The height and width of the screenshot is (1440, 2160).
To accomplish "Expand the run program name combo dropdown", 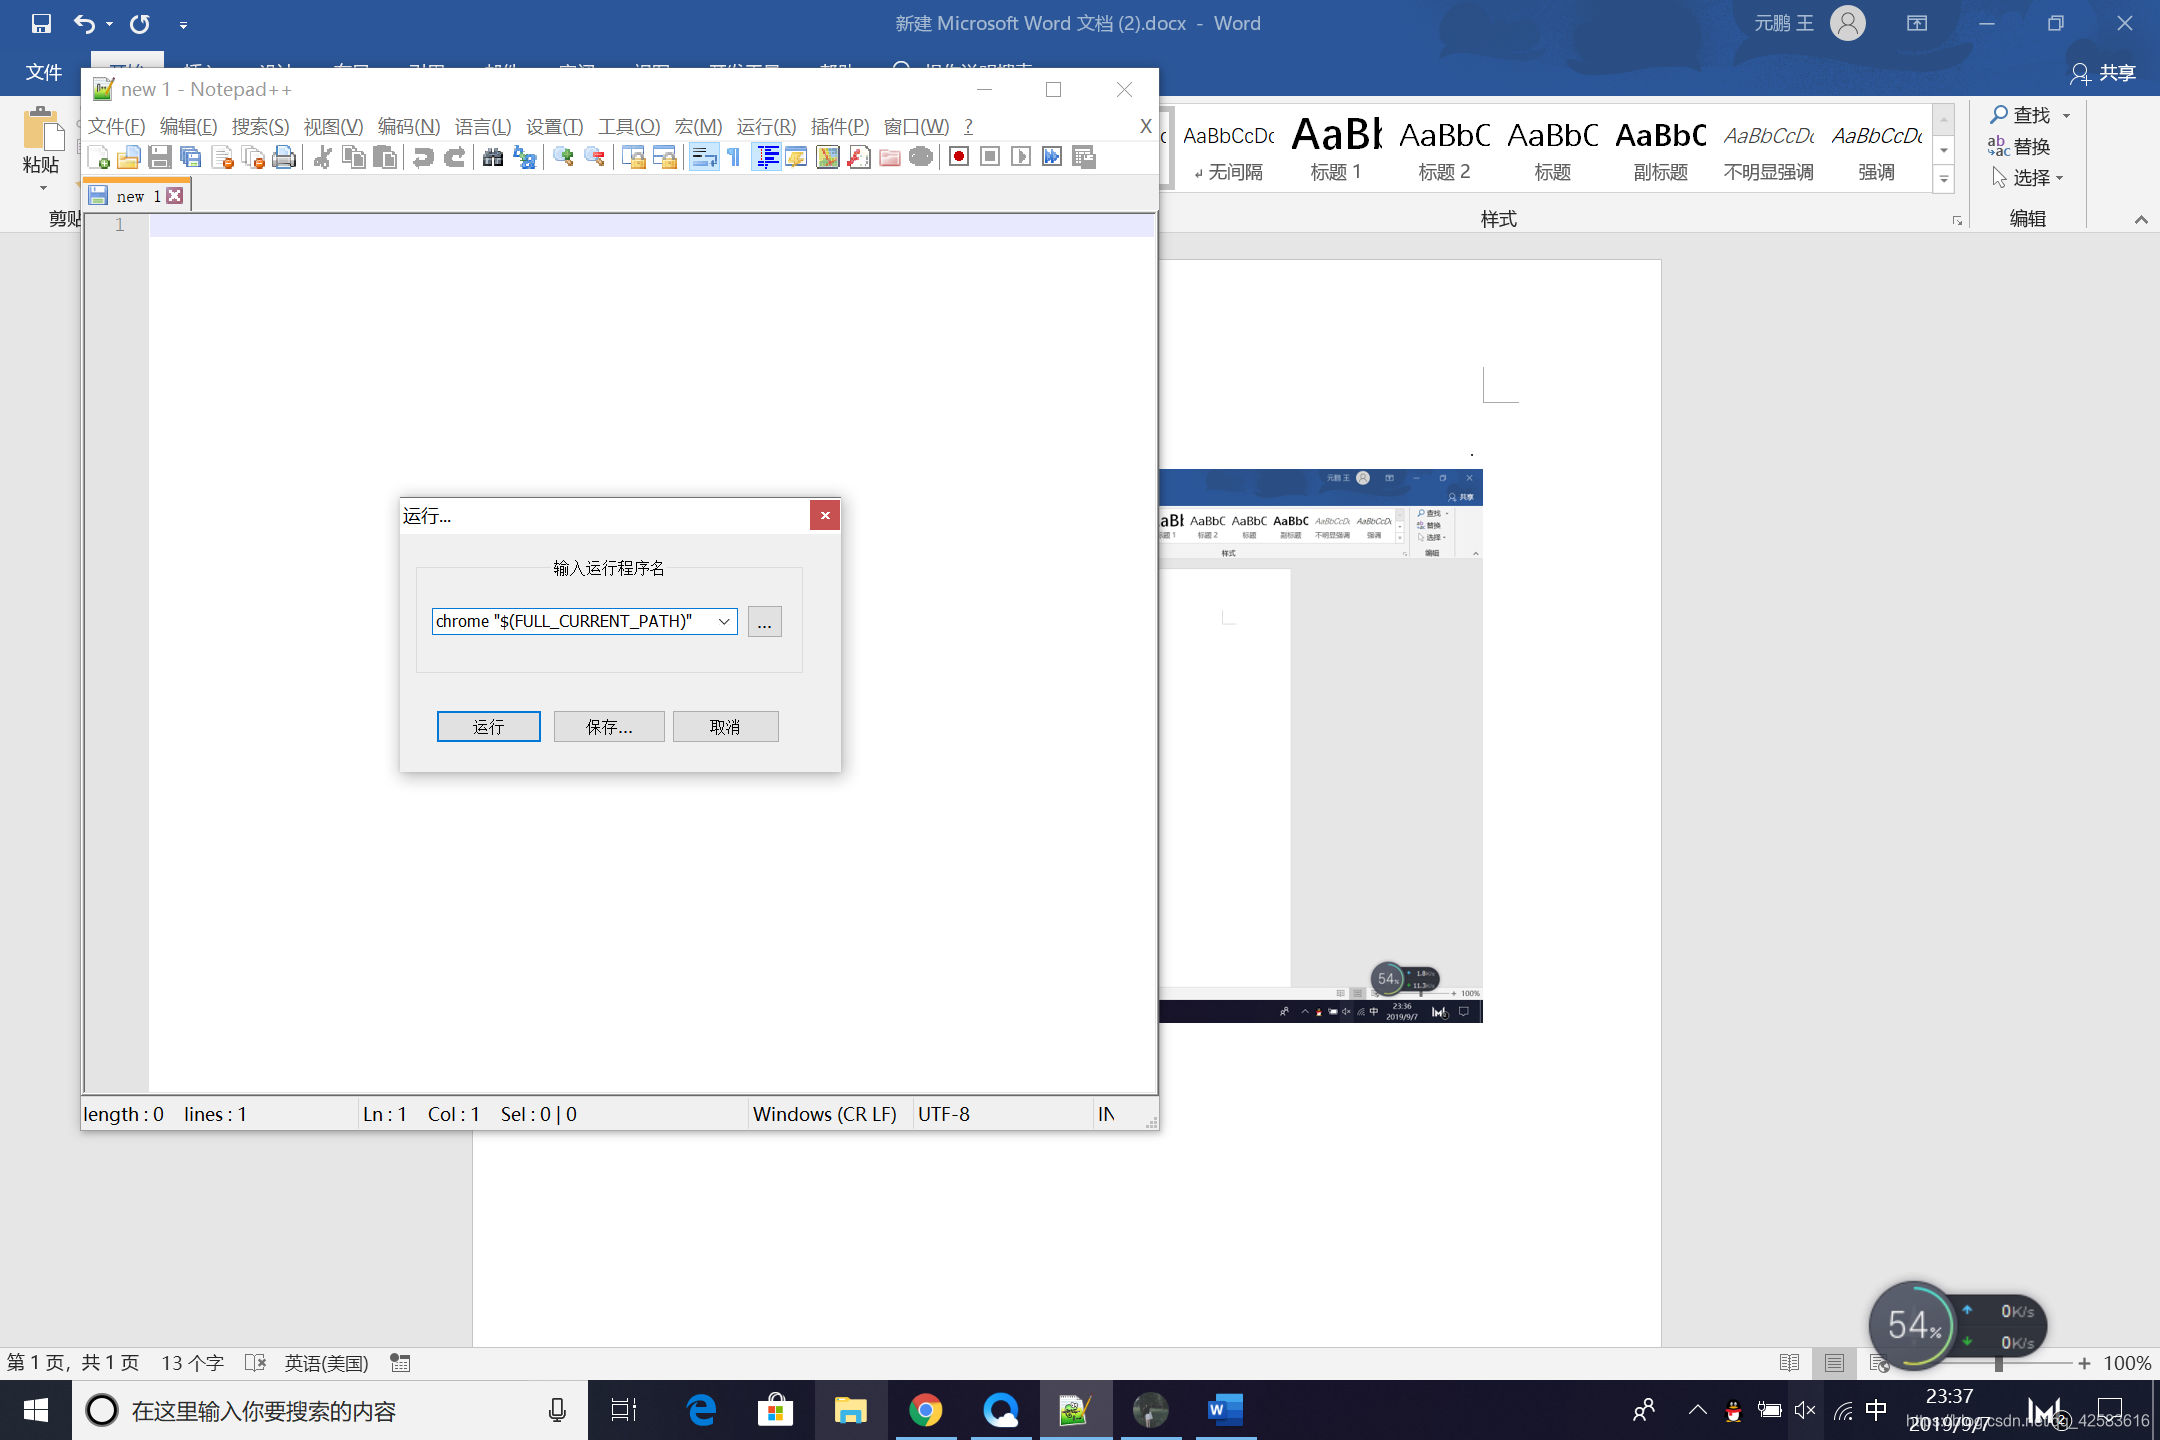I will [x=724, y=622].
